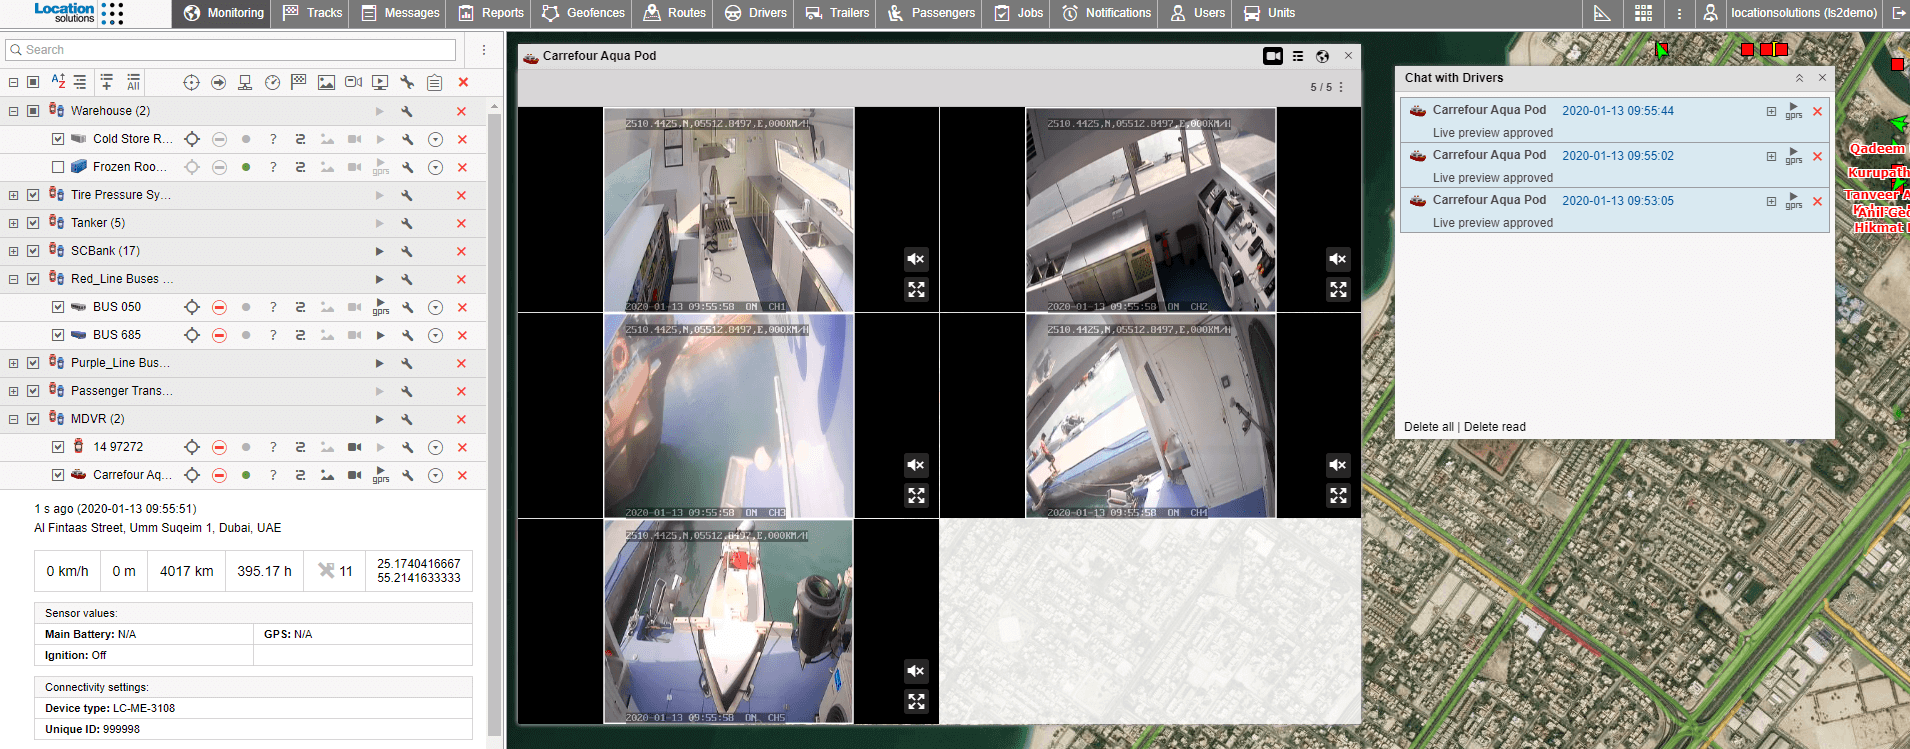This screenshot has height=749, width=1910.
Task: Open the Monitoring tab
Action: pos(224,13)
